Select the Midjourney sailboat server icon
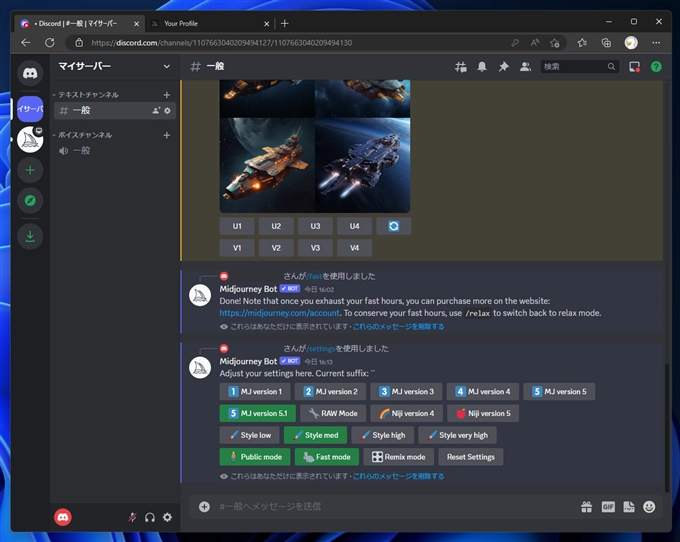 pyautogui.click(x=30, y=140)
